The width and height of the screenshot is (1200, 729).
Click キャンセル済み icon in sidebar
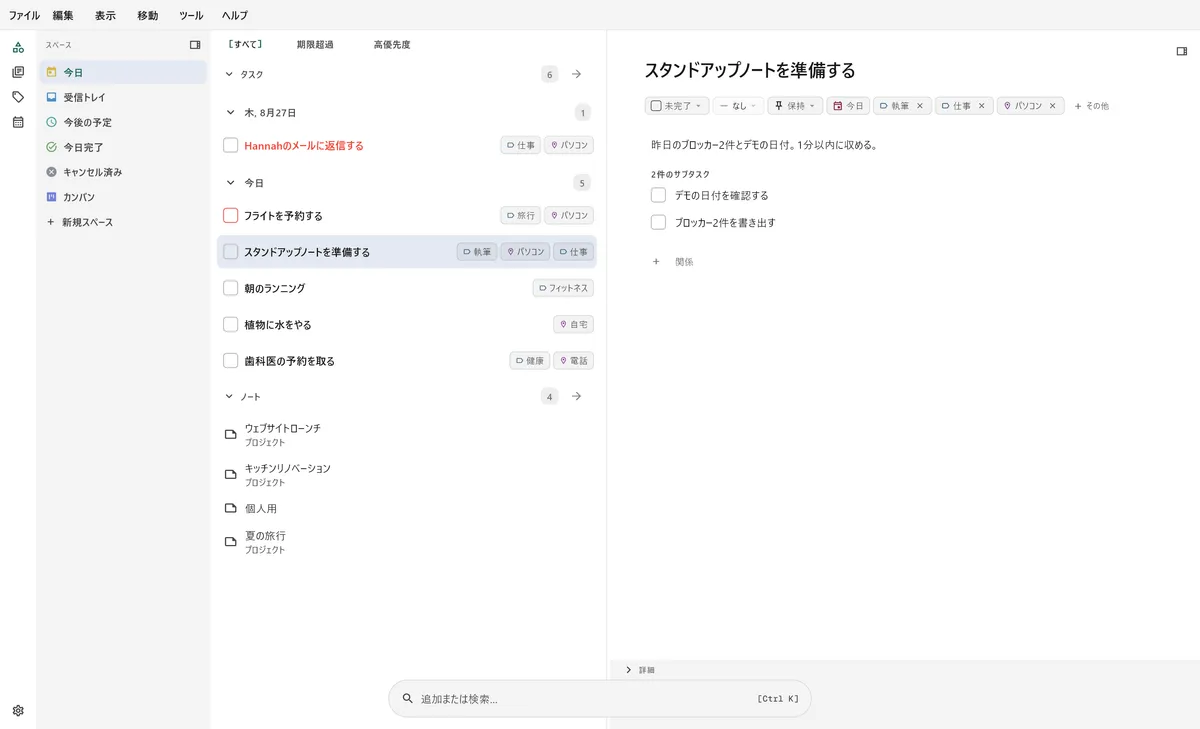52,172
